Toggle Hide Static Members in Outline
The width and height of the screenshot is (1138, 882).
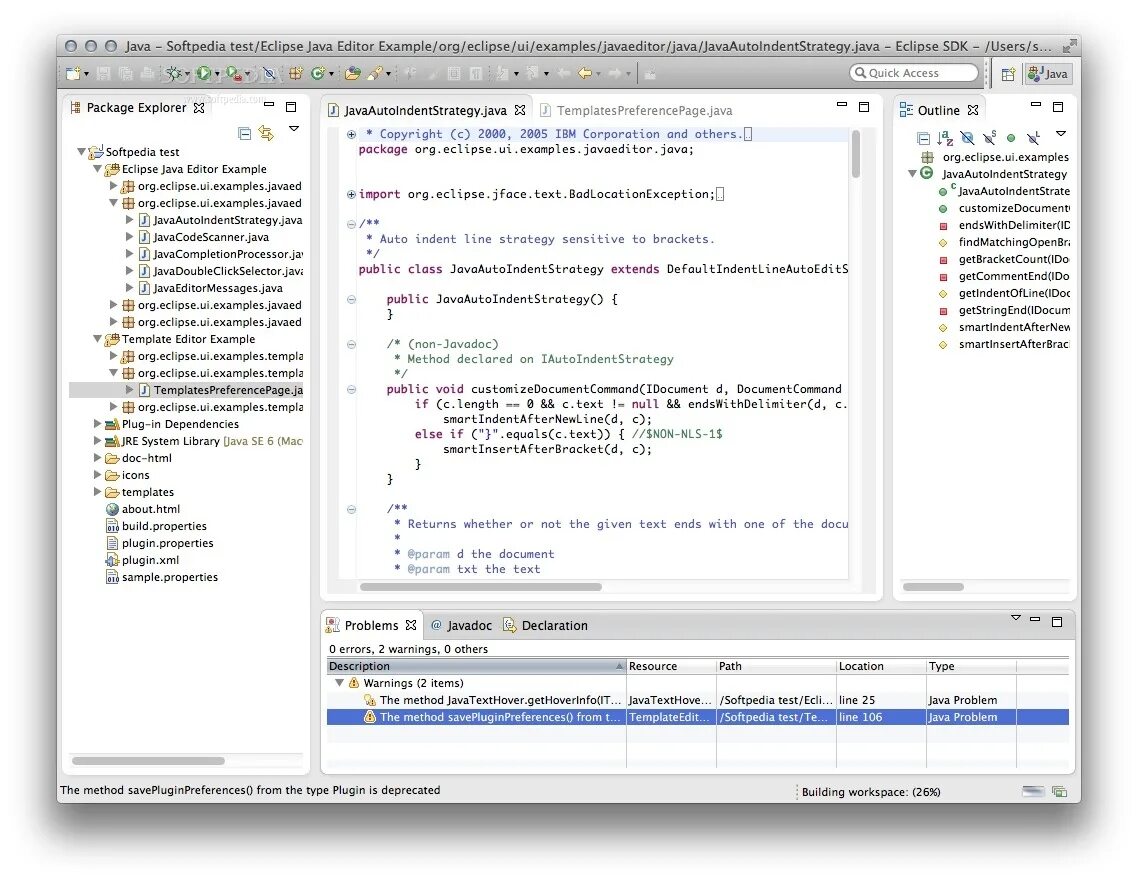989,137
